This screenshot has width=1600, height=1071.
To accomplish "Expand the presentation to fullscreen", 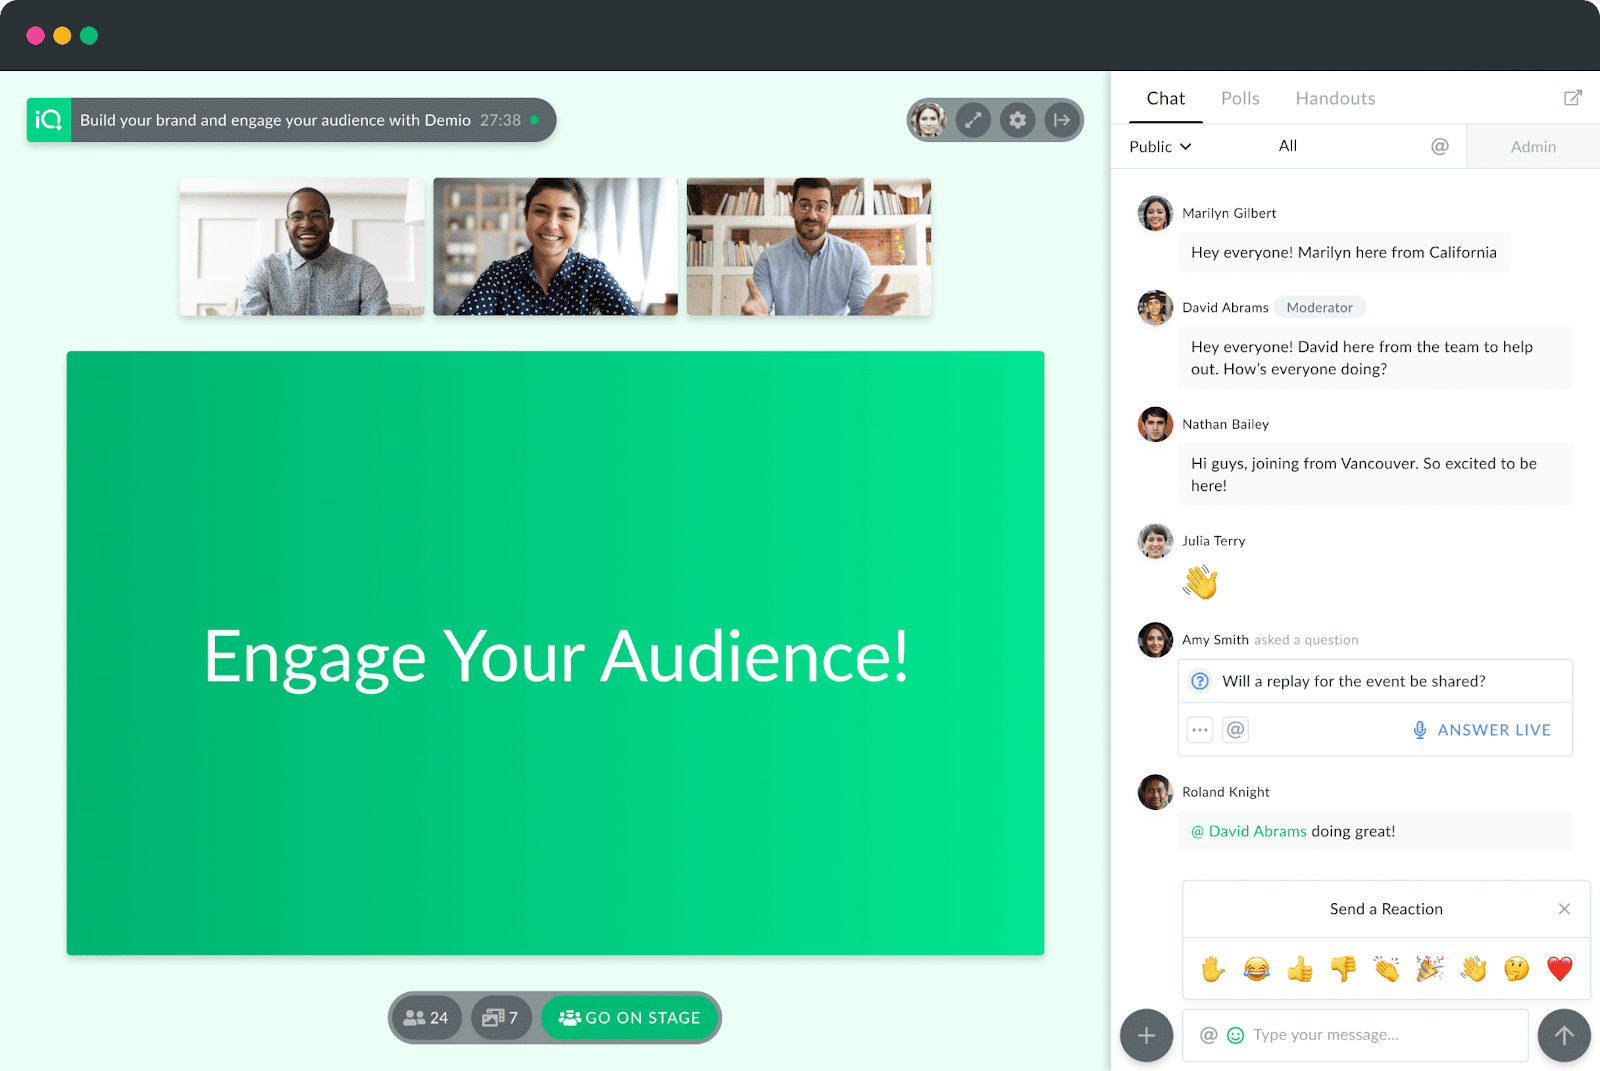I will pyautogui.click(x=973, y=119).
